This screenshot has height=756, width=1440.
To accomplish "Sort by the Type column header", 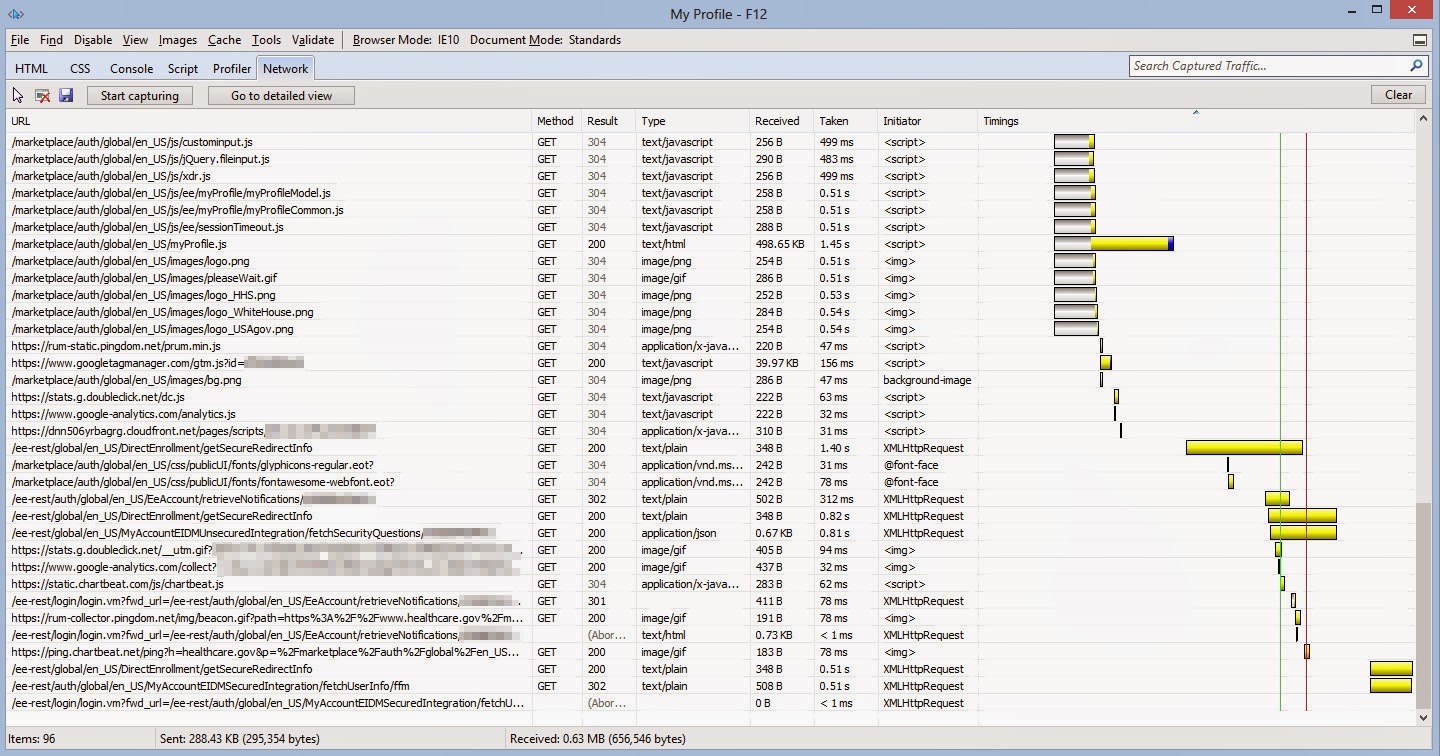I will coord(693,121).
